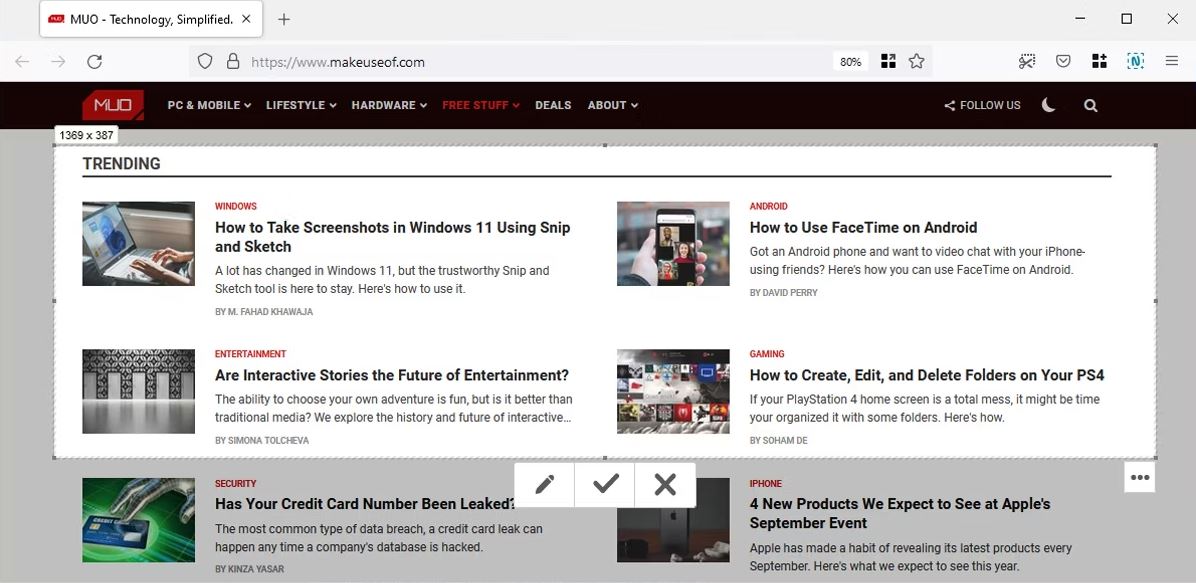Click the phone FaceTime article thumbnail
This screenshot has height=583, width=1196.
coord(673,243)
